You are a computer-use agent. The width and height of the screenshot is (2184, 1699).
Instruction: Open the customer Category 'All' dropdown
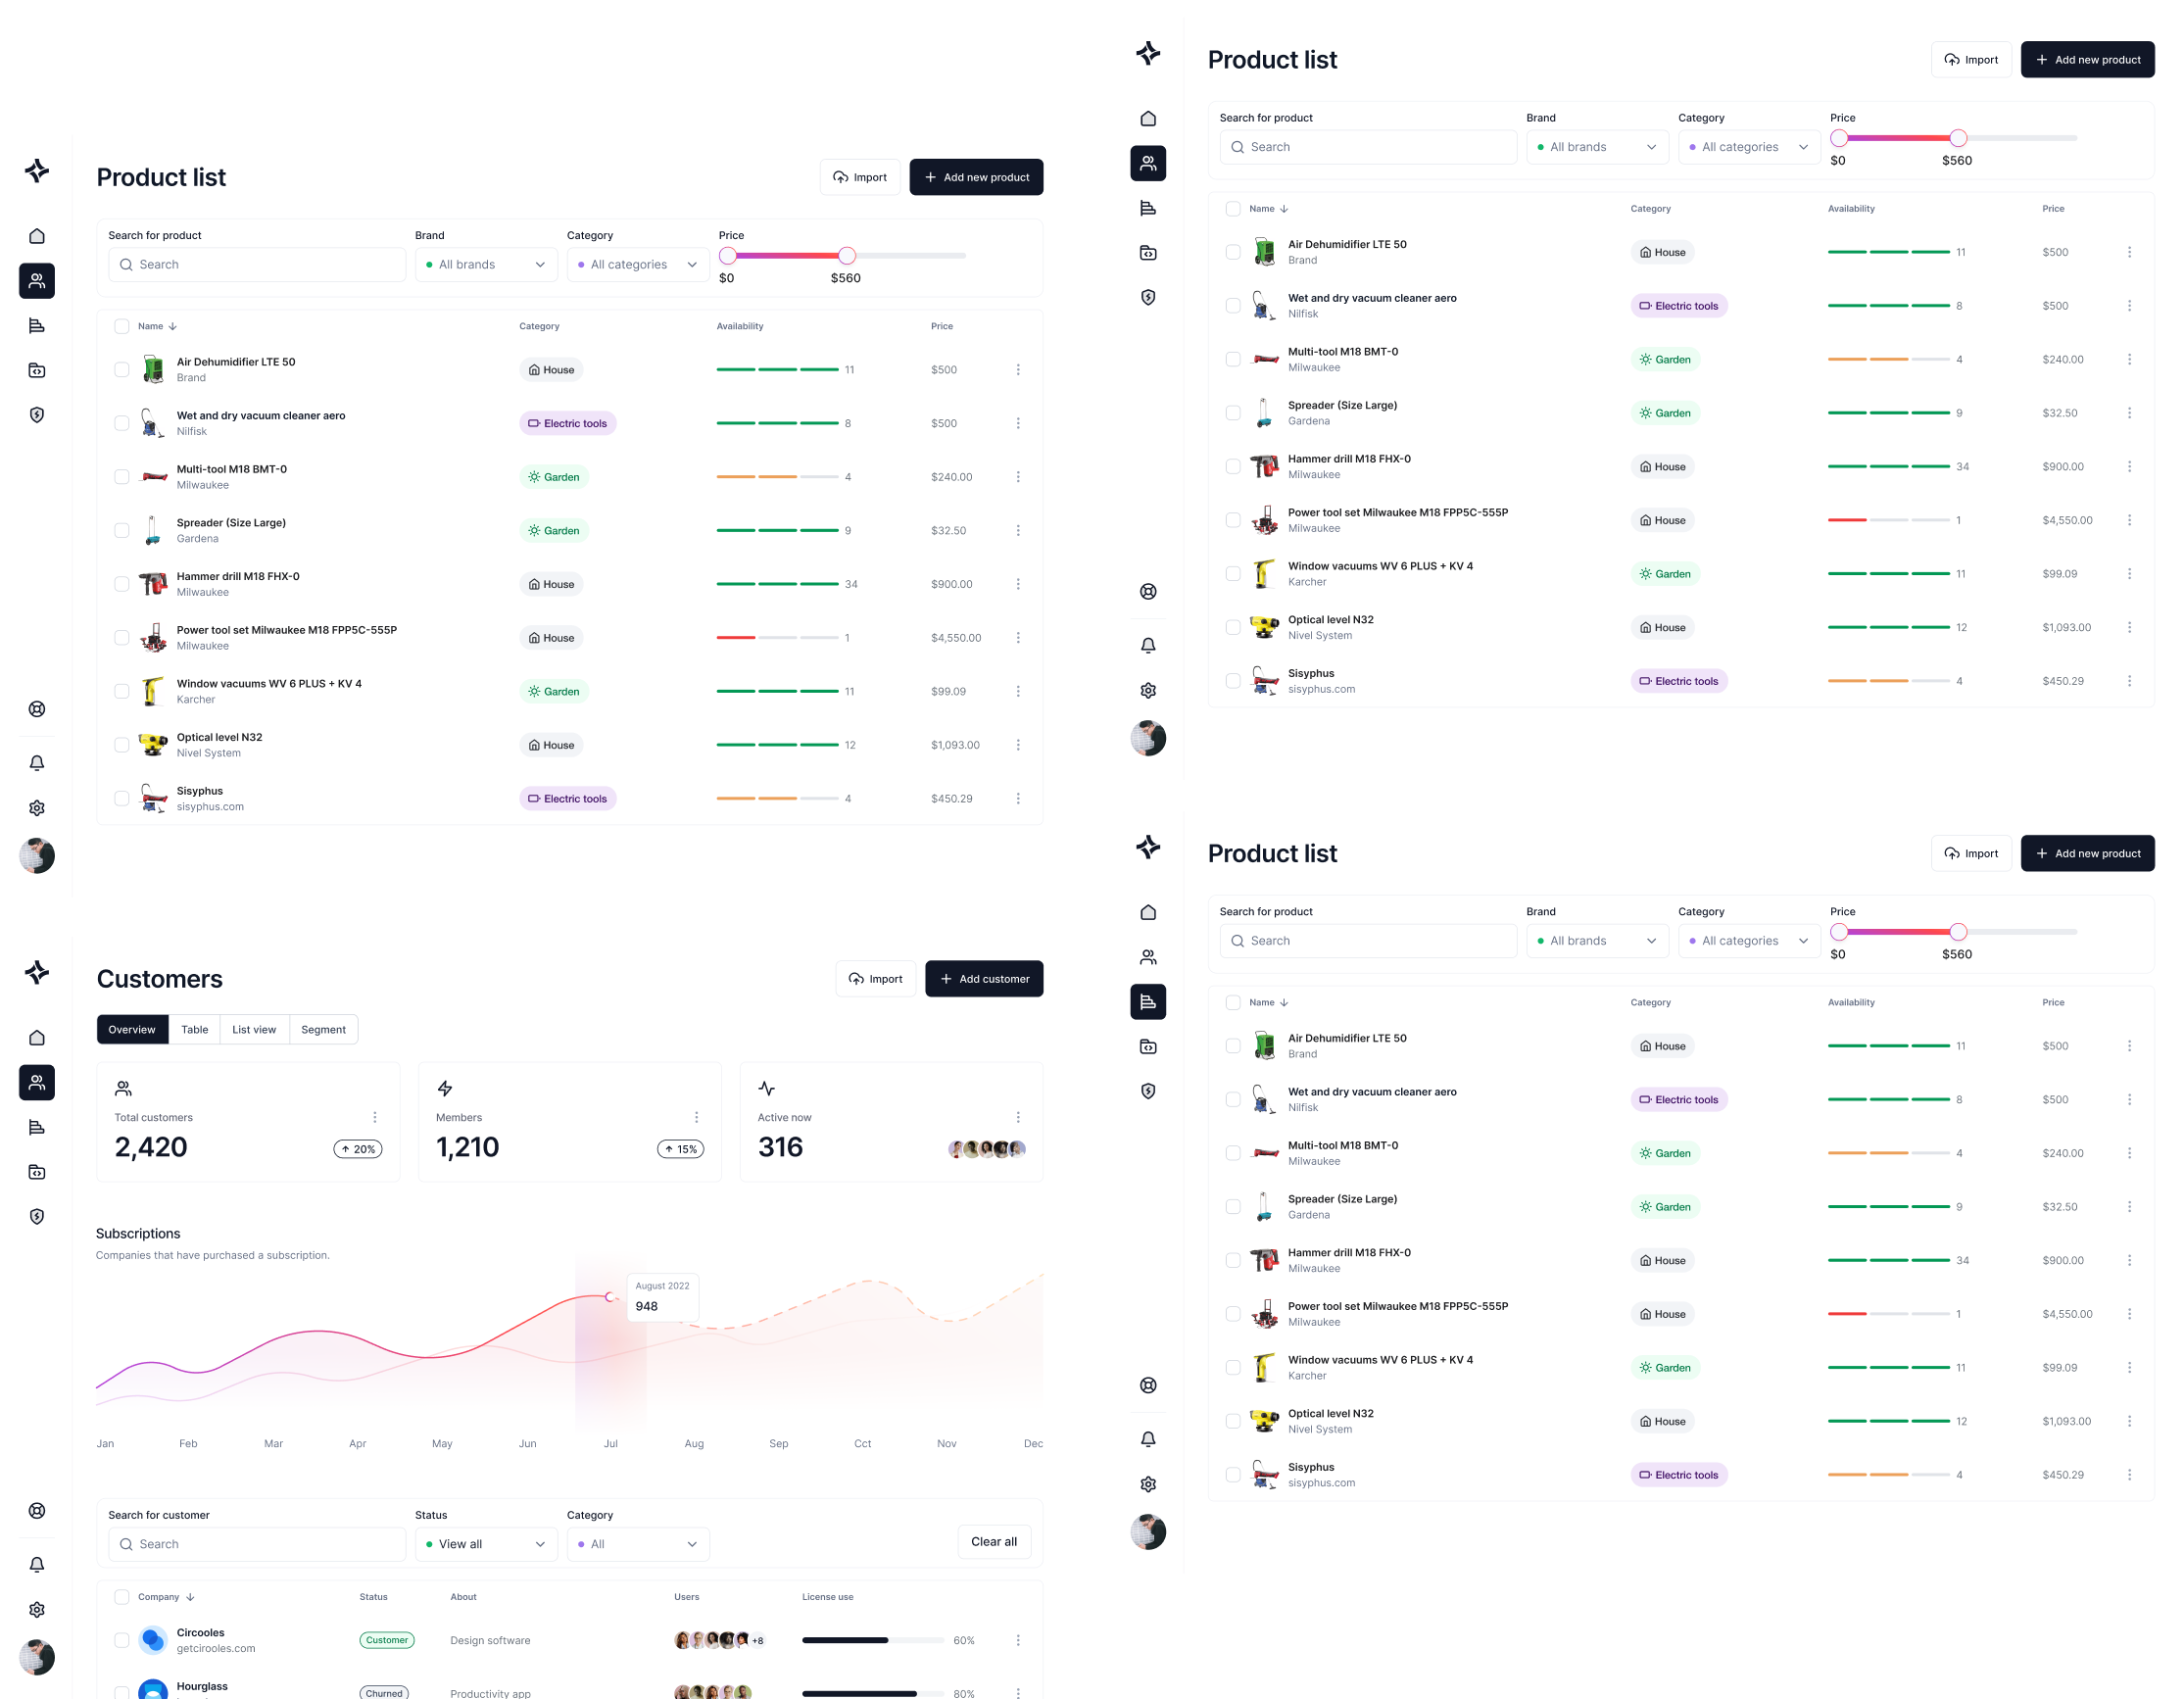tap(638, 1544)
